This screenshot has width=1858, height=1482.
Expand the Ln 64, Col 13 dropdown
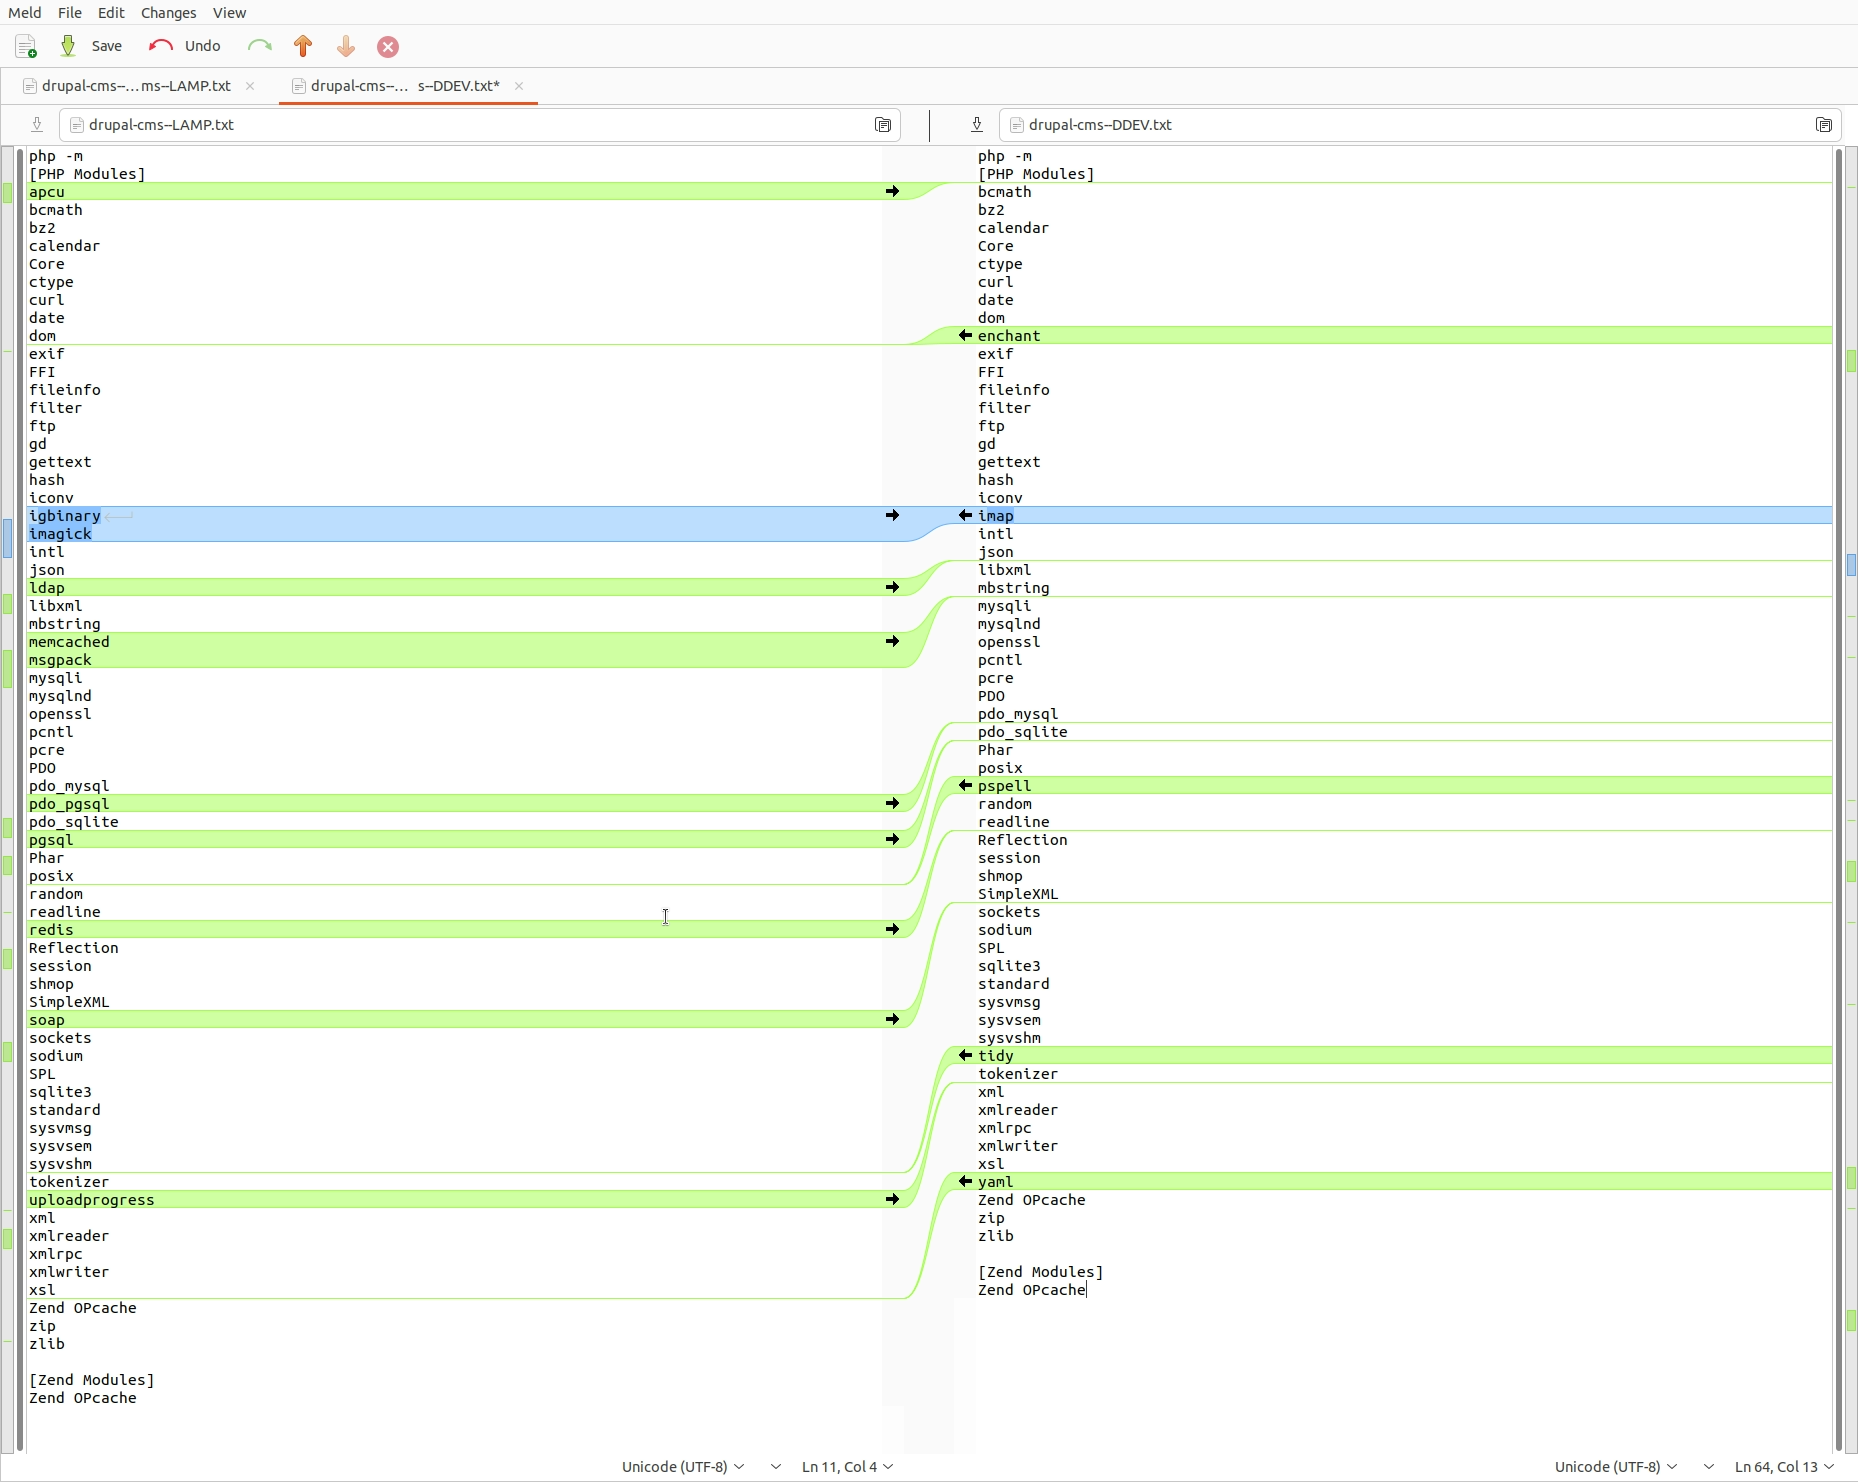pyautogui.click(x=1784, y=1467)
